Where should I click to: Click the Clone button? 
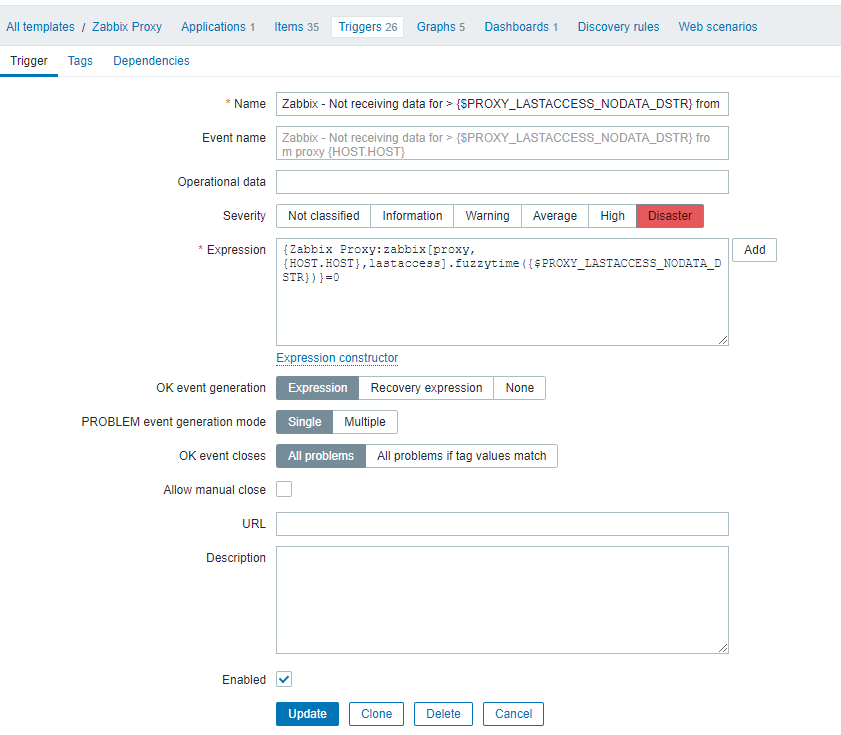[x=376, y=714]
